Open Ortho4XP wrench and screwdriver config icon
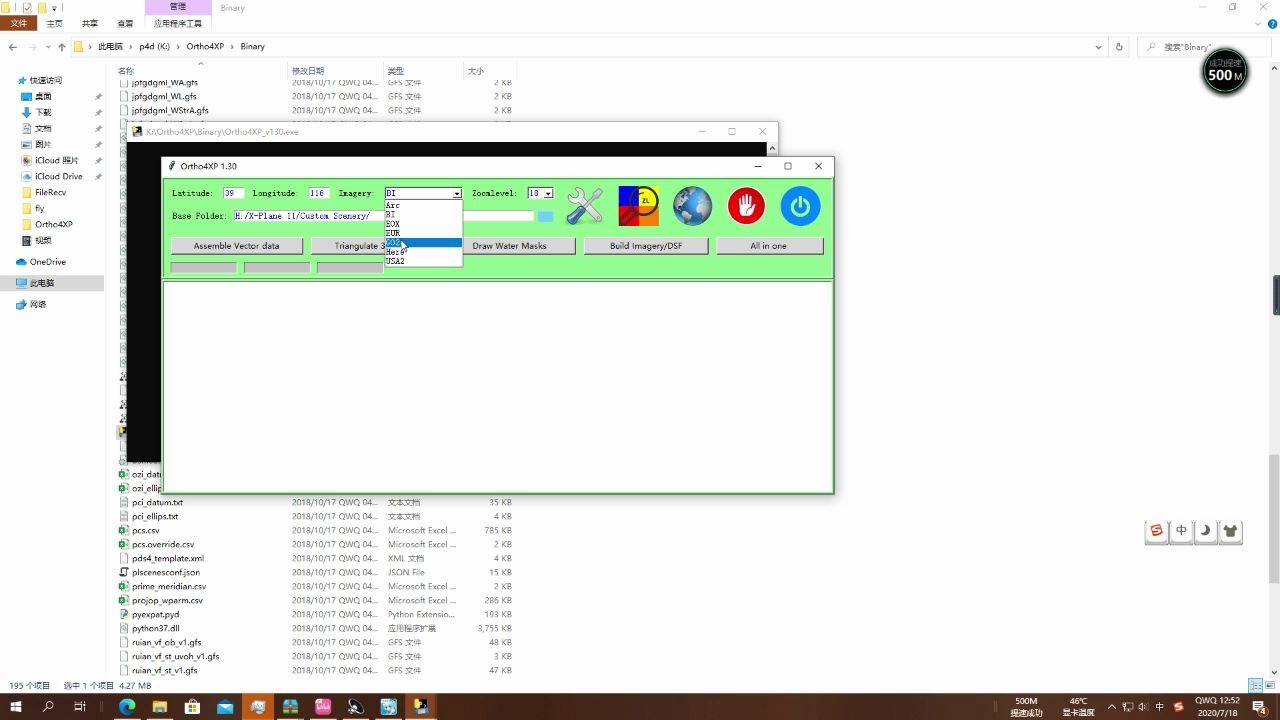Viewport: 1280px width, 720px height. coord(584,205)
